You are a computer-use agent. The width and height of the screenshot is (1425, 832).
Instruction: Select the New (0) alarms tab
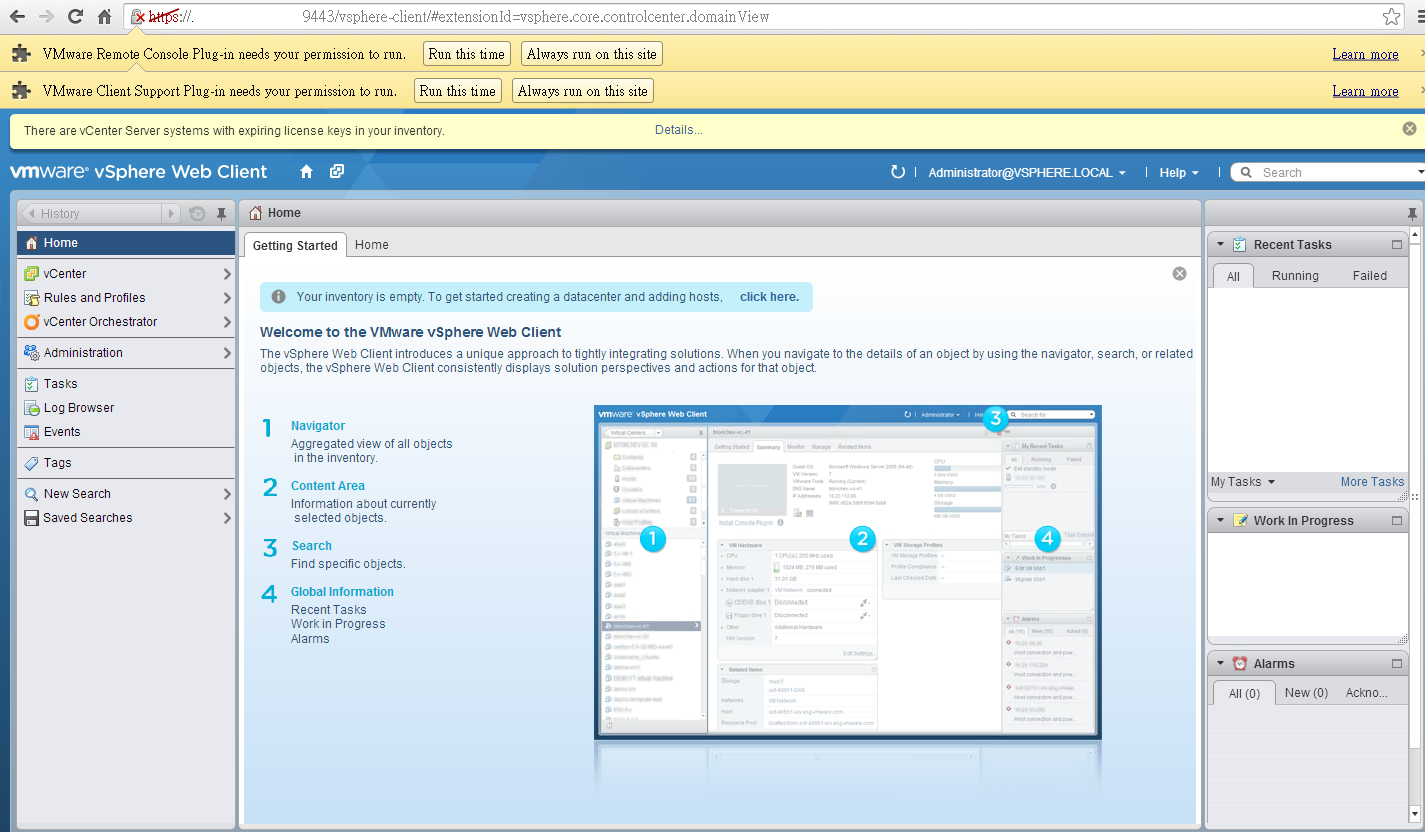(1306, 693)
